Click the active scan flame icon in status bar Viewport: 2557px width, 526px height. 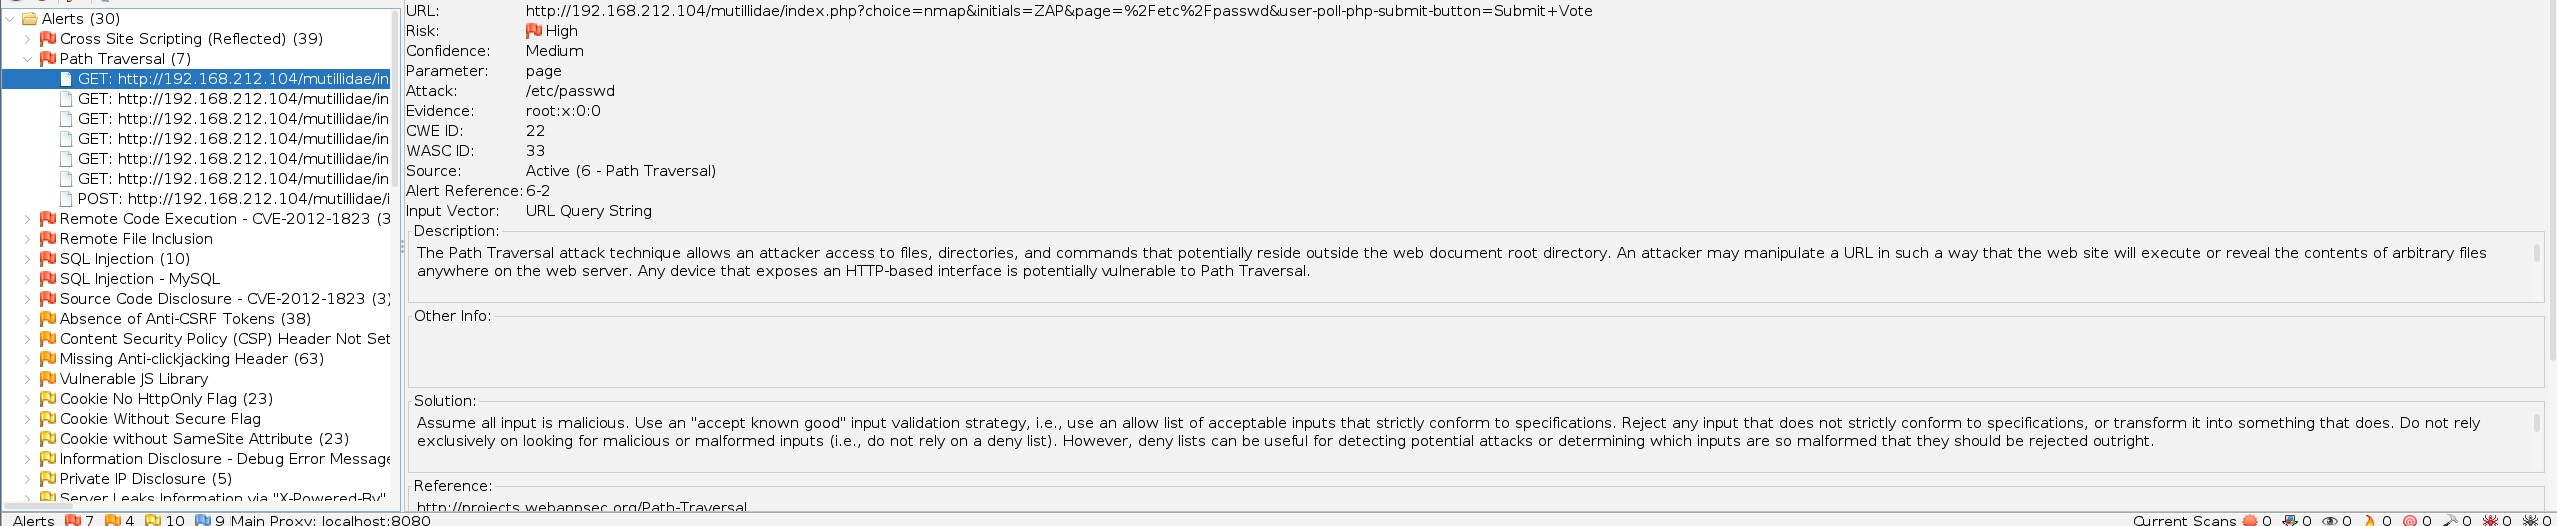pyautogui.click(x=2369, y=520)
